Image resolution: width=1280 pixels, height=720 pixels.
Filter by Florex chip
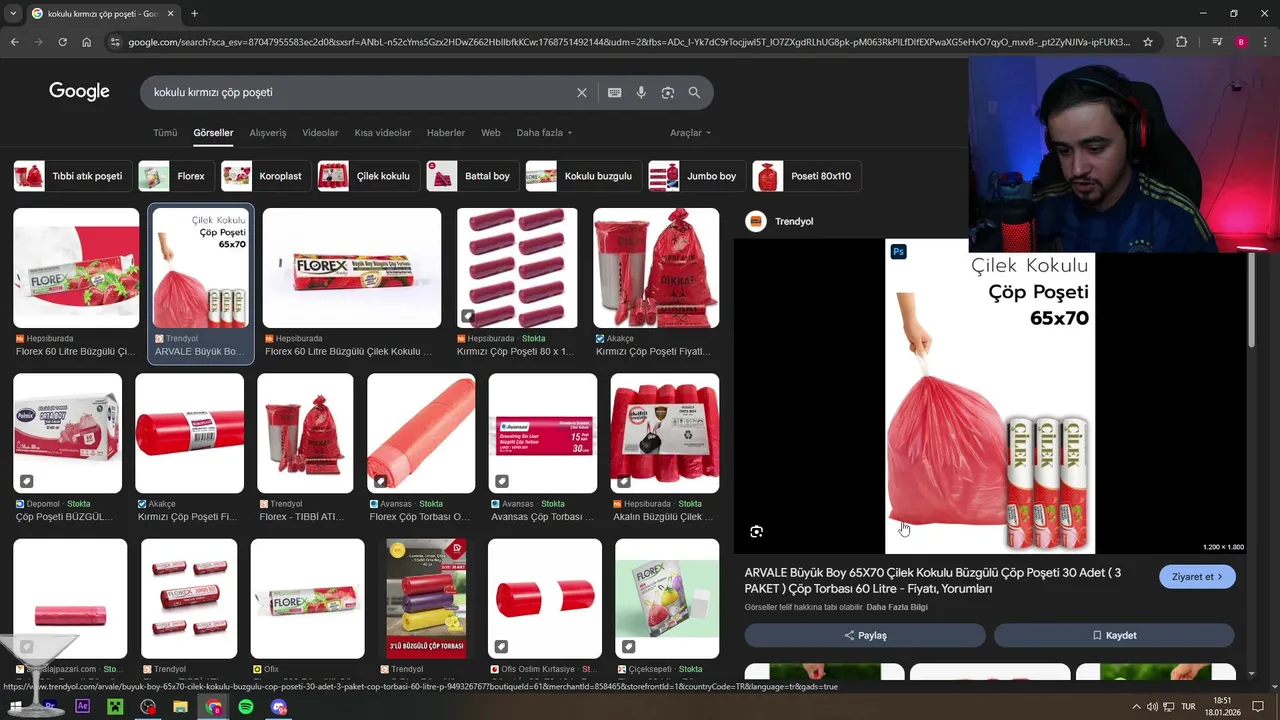click(176, 176)
